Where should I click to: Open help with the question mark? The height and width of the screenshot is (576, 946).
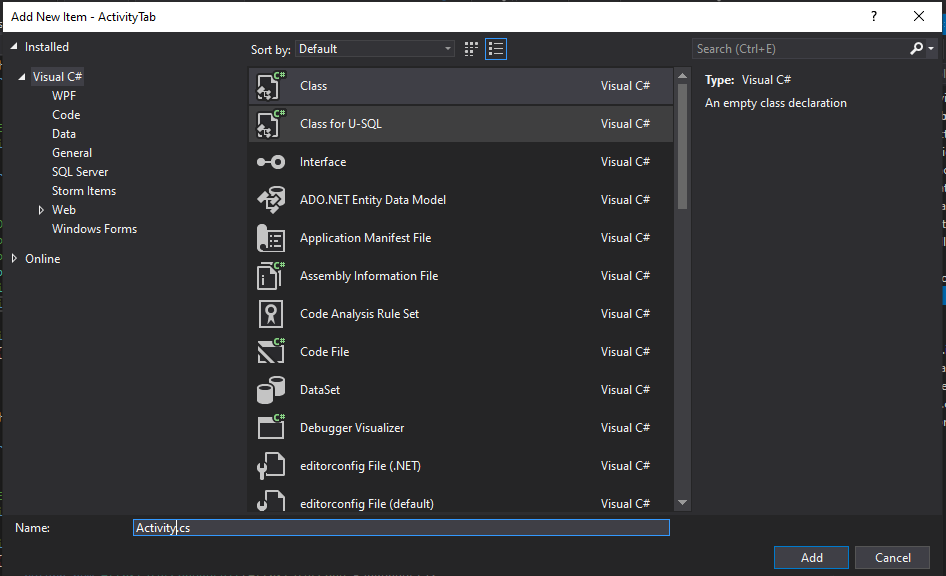click(874, 16)
